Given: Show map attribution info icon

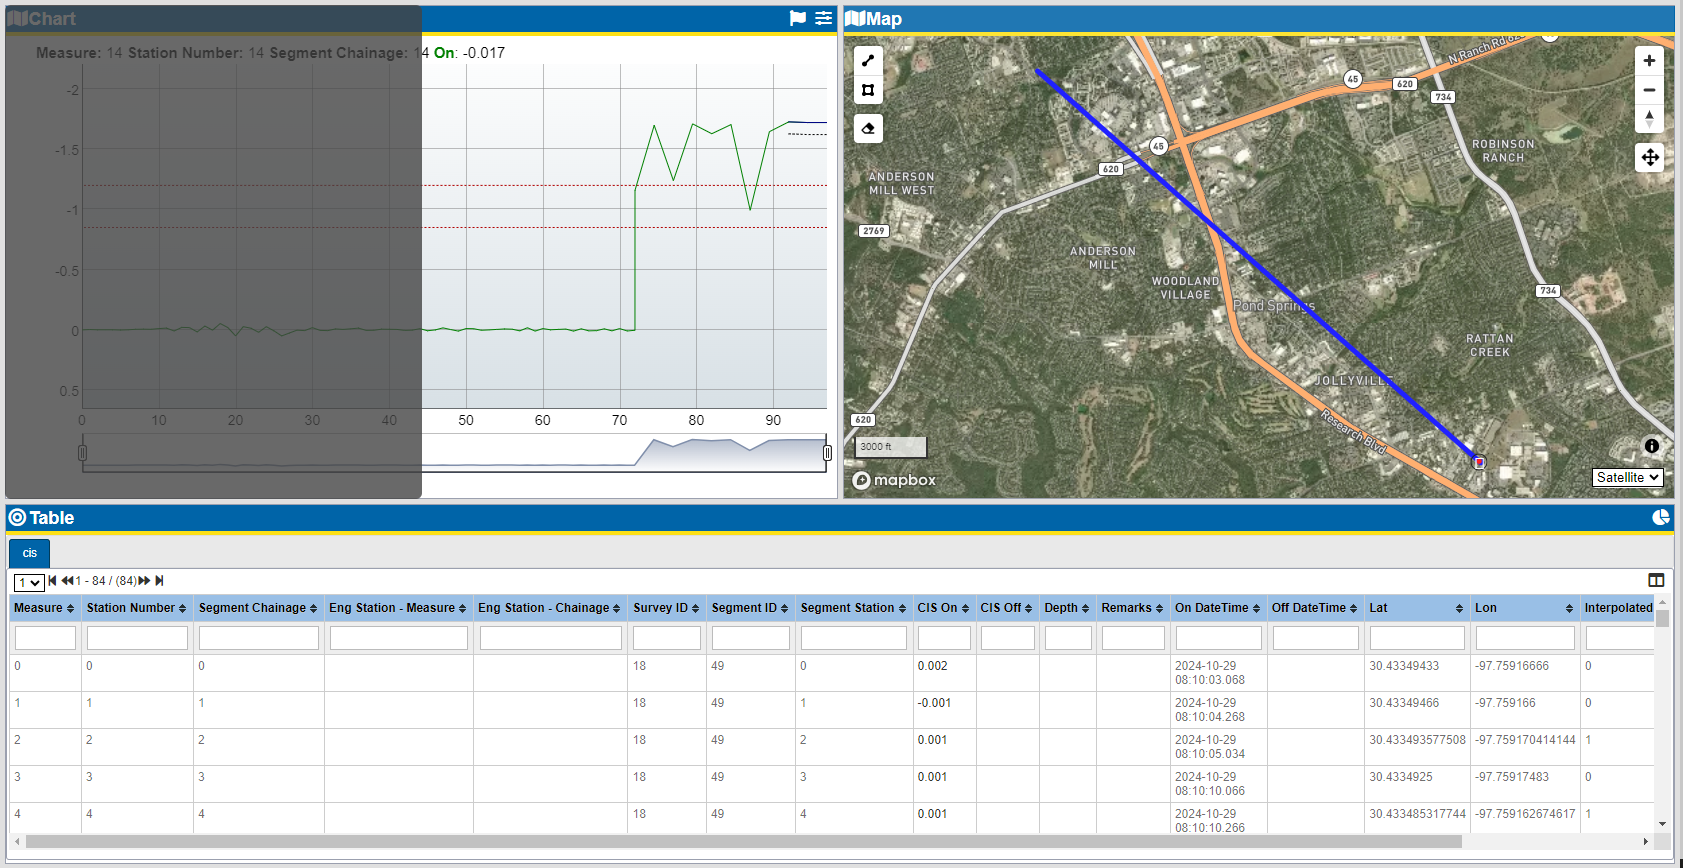Looking at the screenshot, I should (x=1652, y=446).
